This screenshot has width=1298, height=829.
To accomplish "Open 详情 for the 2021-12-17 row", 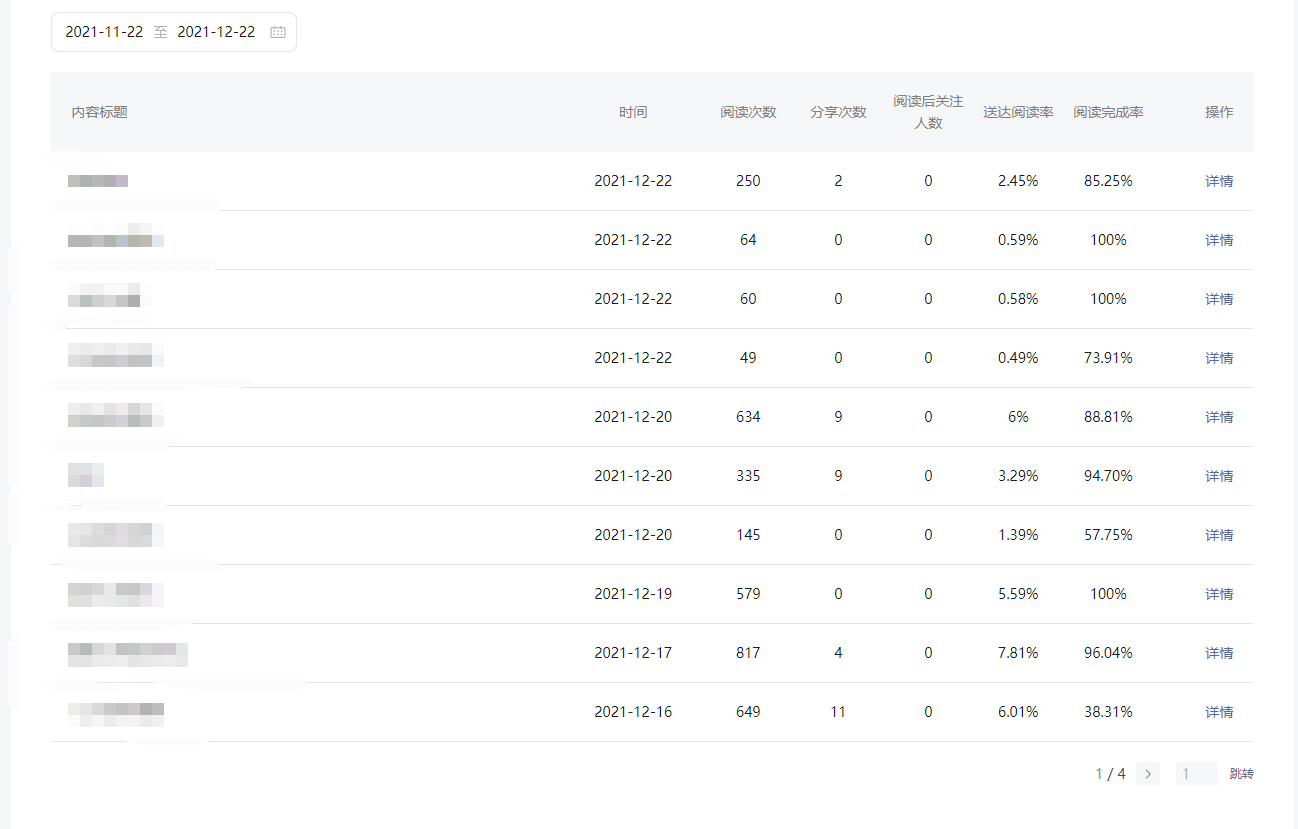I will 1219,653.
